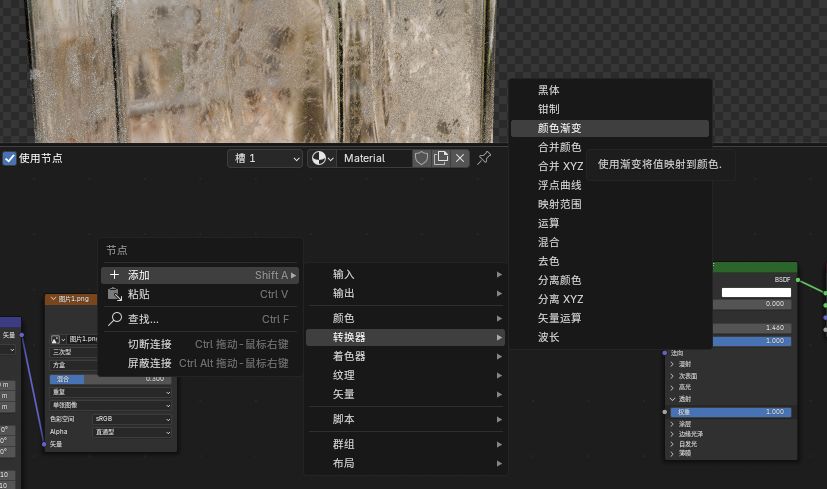The image size is (827, 489).
Task: Choose 查找... from the context menu
Action: tap(200, 319)
